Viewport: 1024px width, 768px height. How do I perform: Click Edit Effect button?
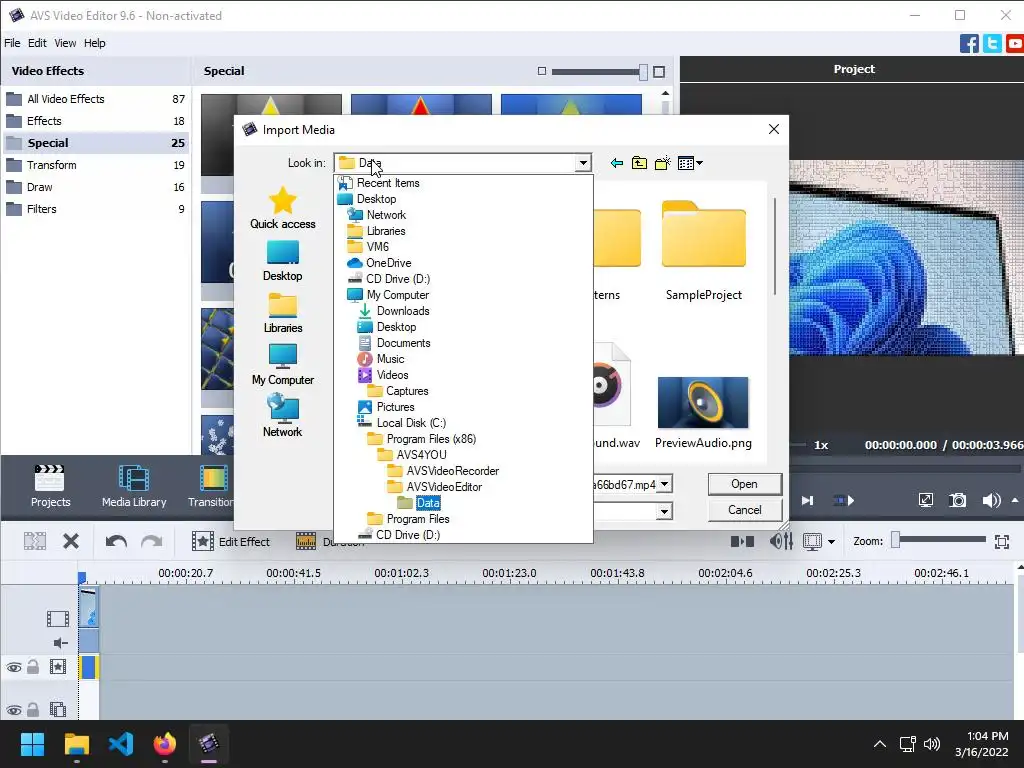(231, 541)
